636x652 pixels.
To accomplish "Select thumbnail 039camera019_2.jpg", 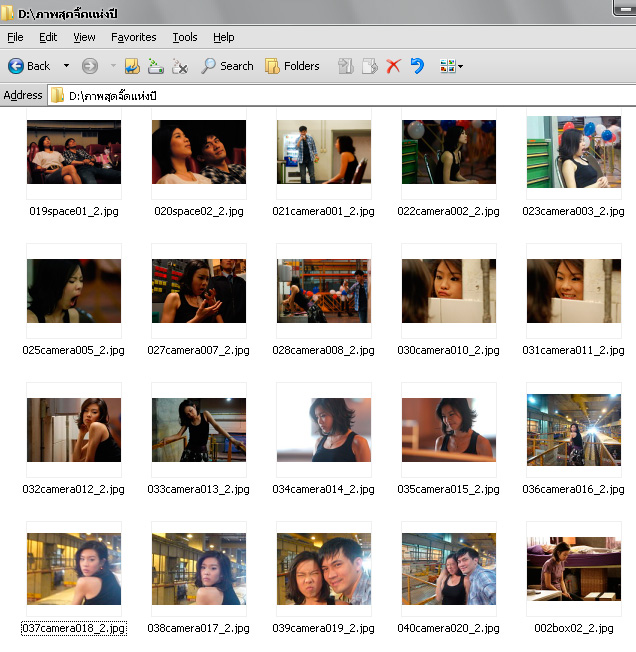I will click(x=324, y=569).
